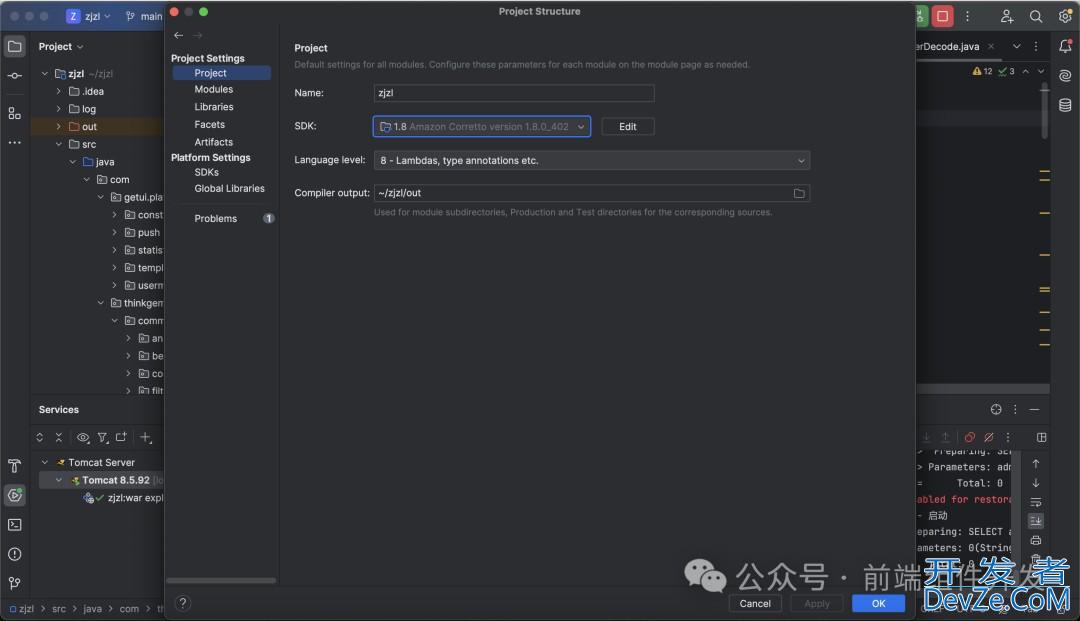
Task: Open the Terminal tool window
Action: (x=14, y=524)
